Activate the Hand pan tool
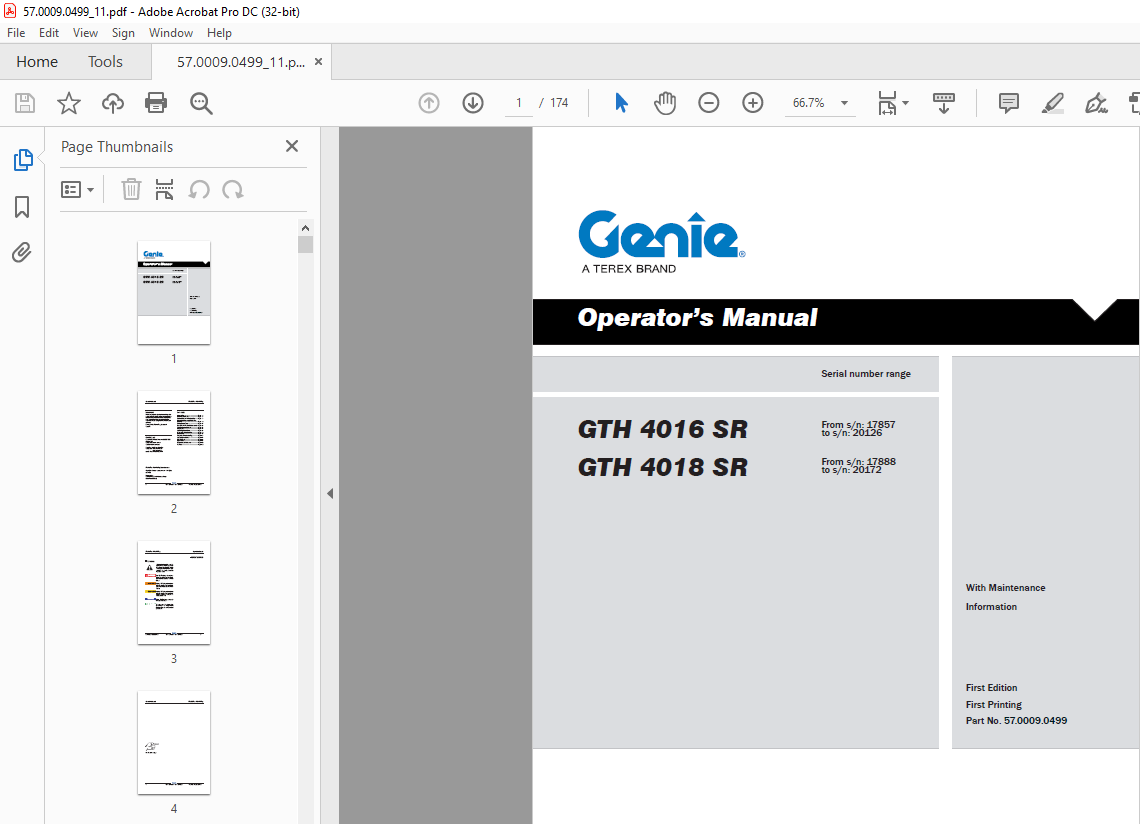This screenshot has height=824, width=1140. pyautogui.click(x=665, y=103)
